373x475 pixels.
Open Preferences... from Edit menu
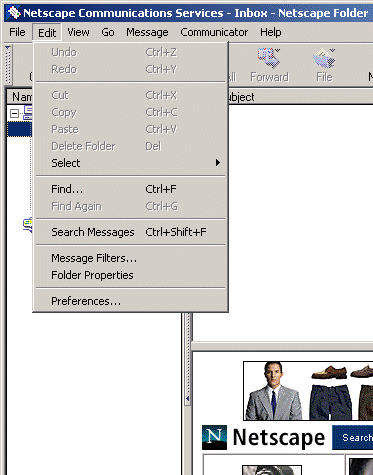coord(130,301)
